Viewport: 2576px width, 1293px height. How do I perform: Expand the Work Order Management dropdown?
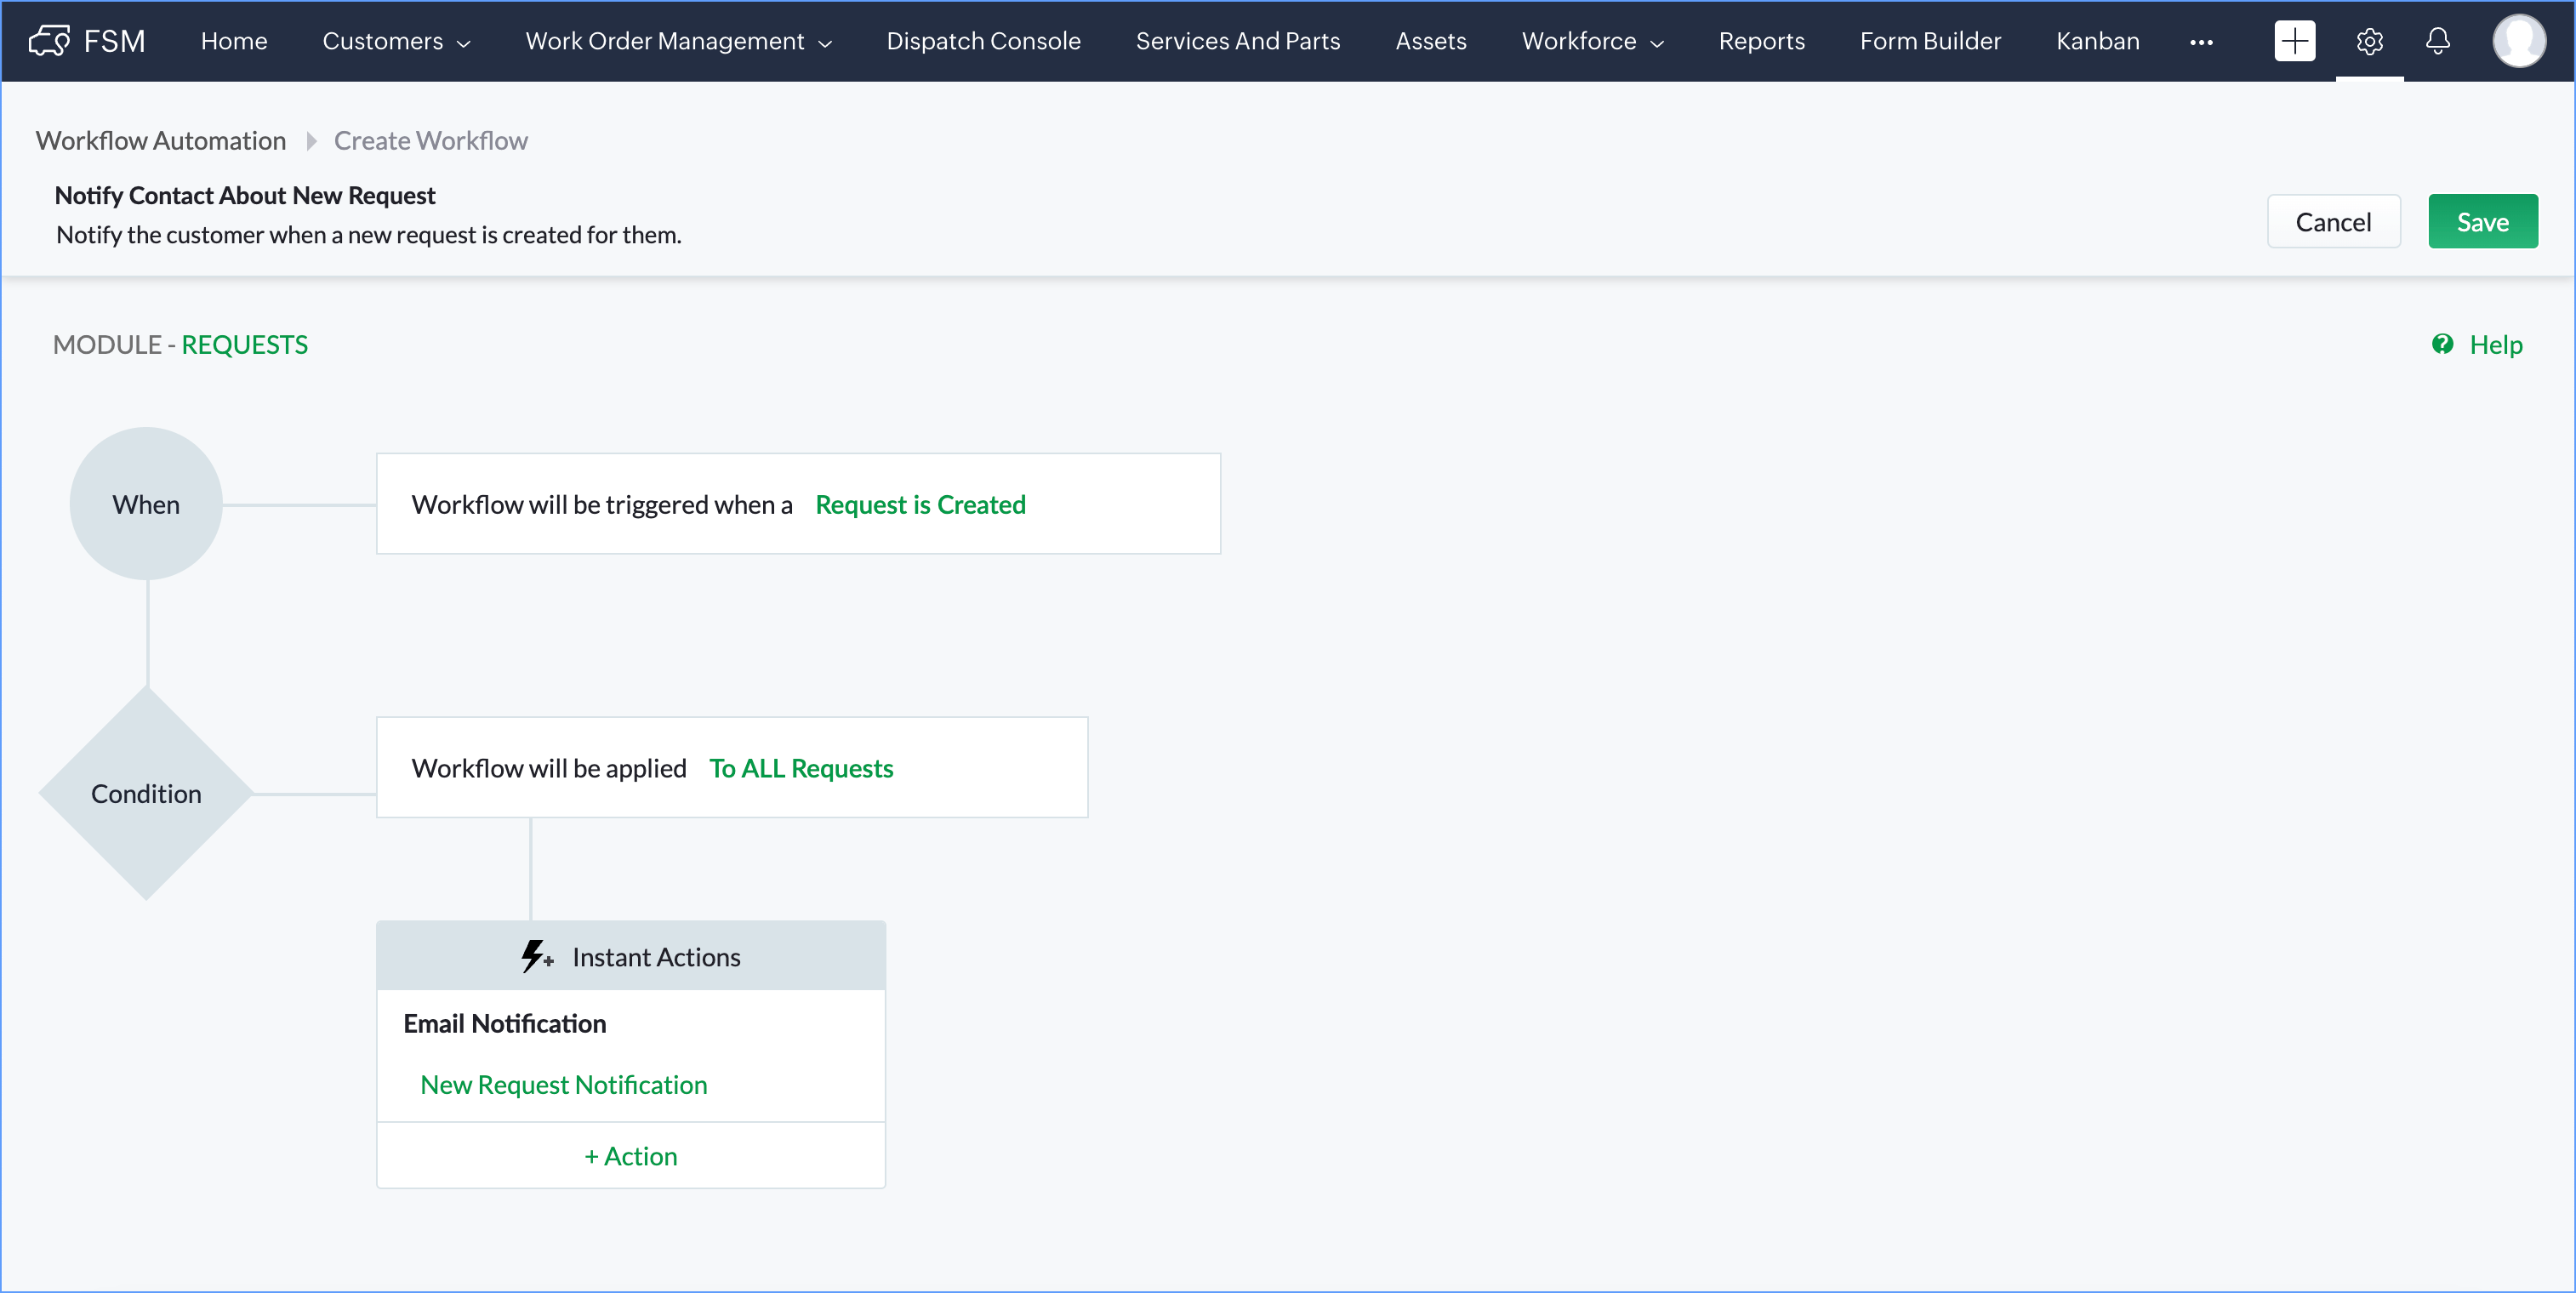pos(678,41)
